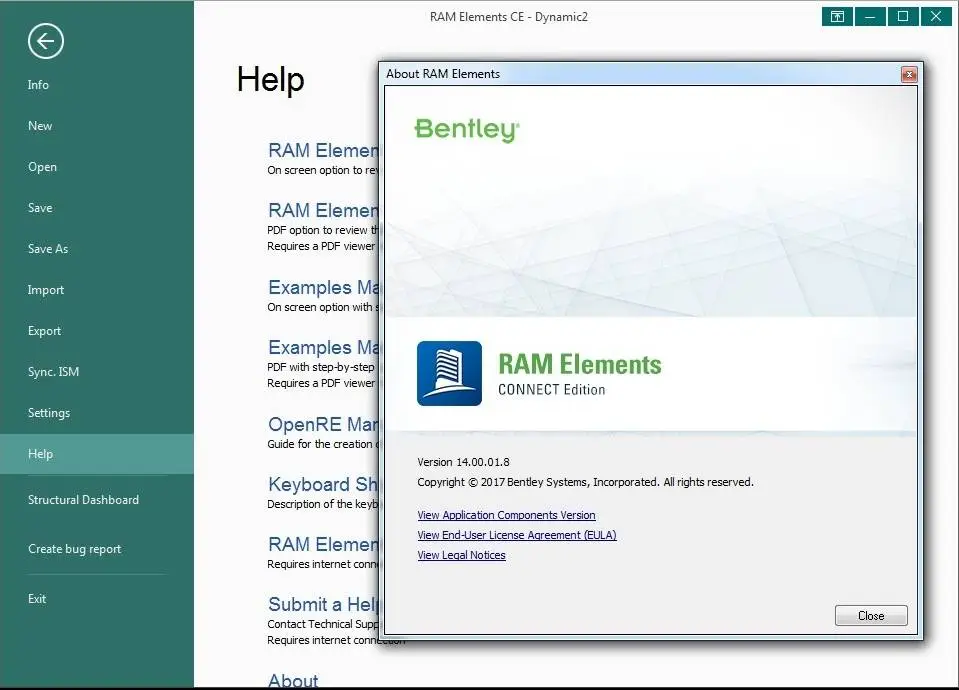Click the ribbon display options icon

pyautogui.click(x=837, y=17)
